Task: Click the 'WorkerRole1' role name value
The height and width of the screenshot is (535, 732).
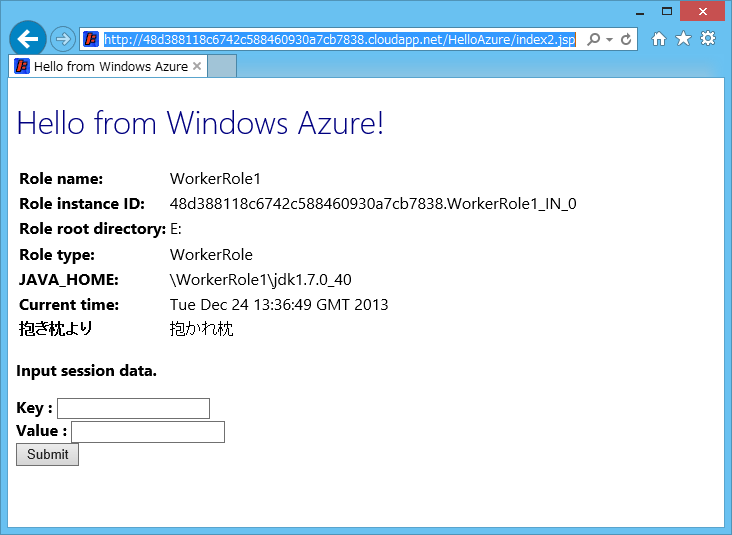Action: coord(215,179)
